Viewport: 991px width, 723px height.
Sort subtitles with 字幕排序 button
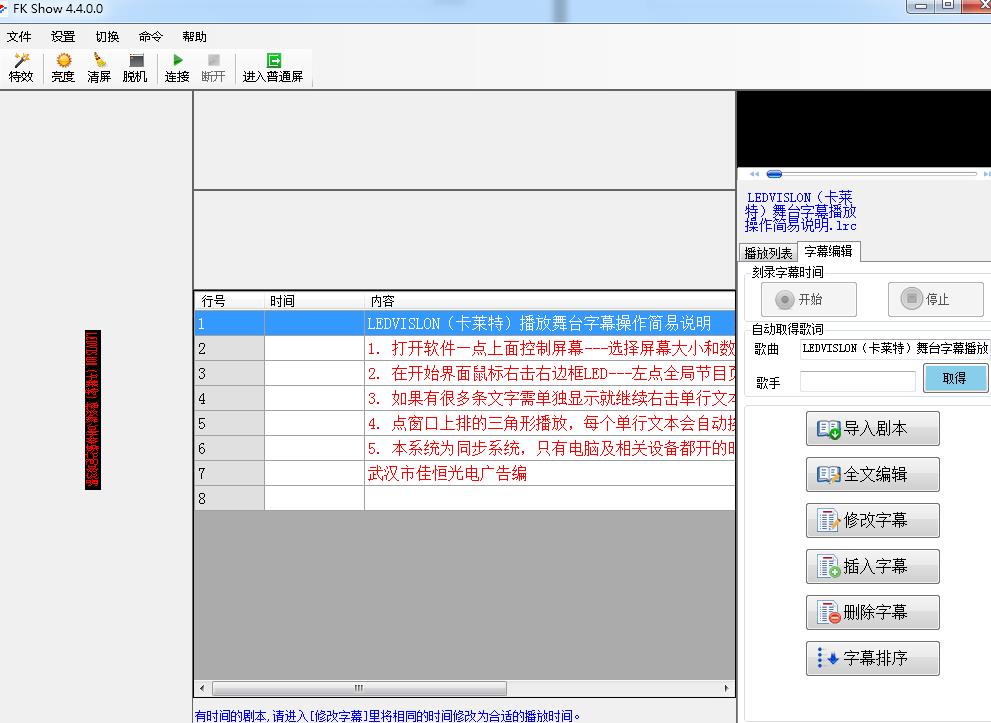click(873, 658)
